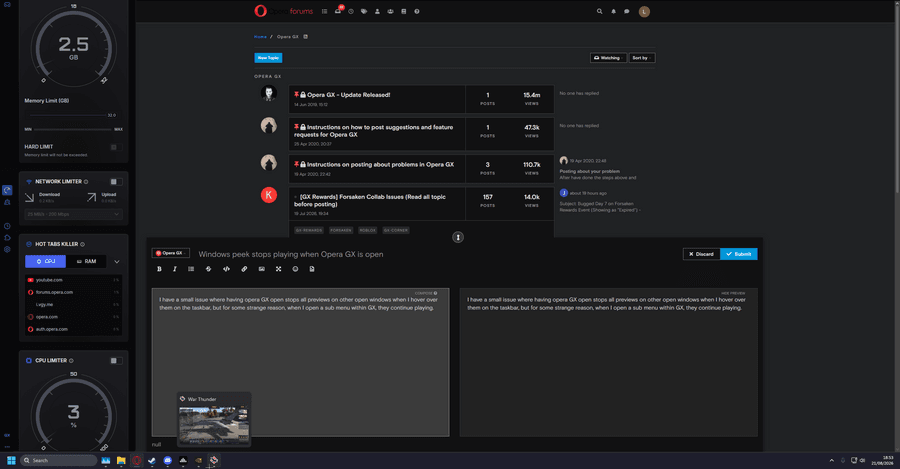Toggle the Hard Limit memory switch
Viewport: 900px width, 469px height.
tap(116, 148)
